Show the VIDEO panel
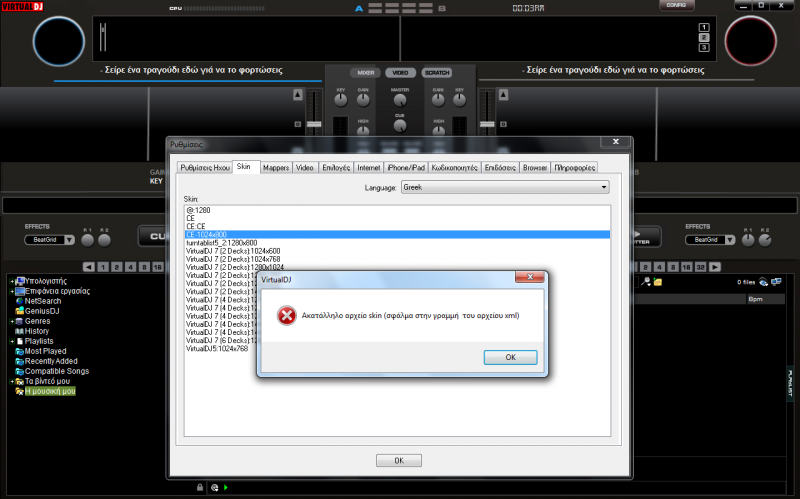800x499 pixels. (401, 72)
